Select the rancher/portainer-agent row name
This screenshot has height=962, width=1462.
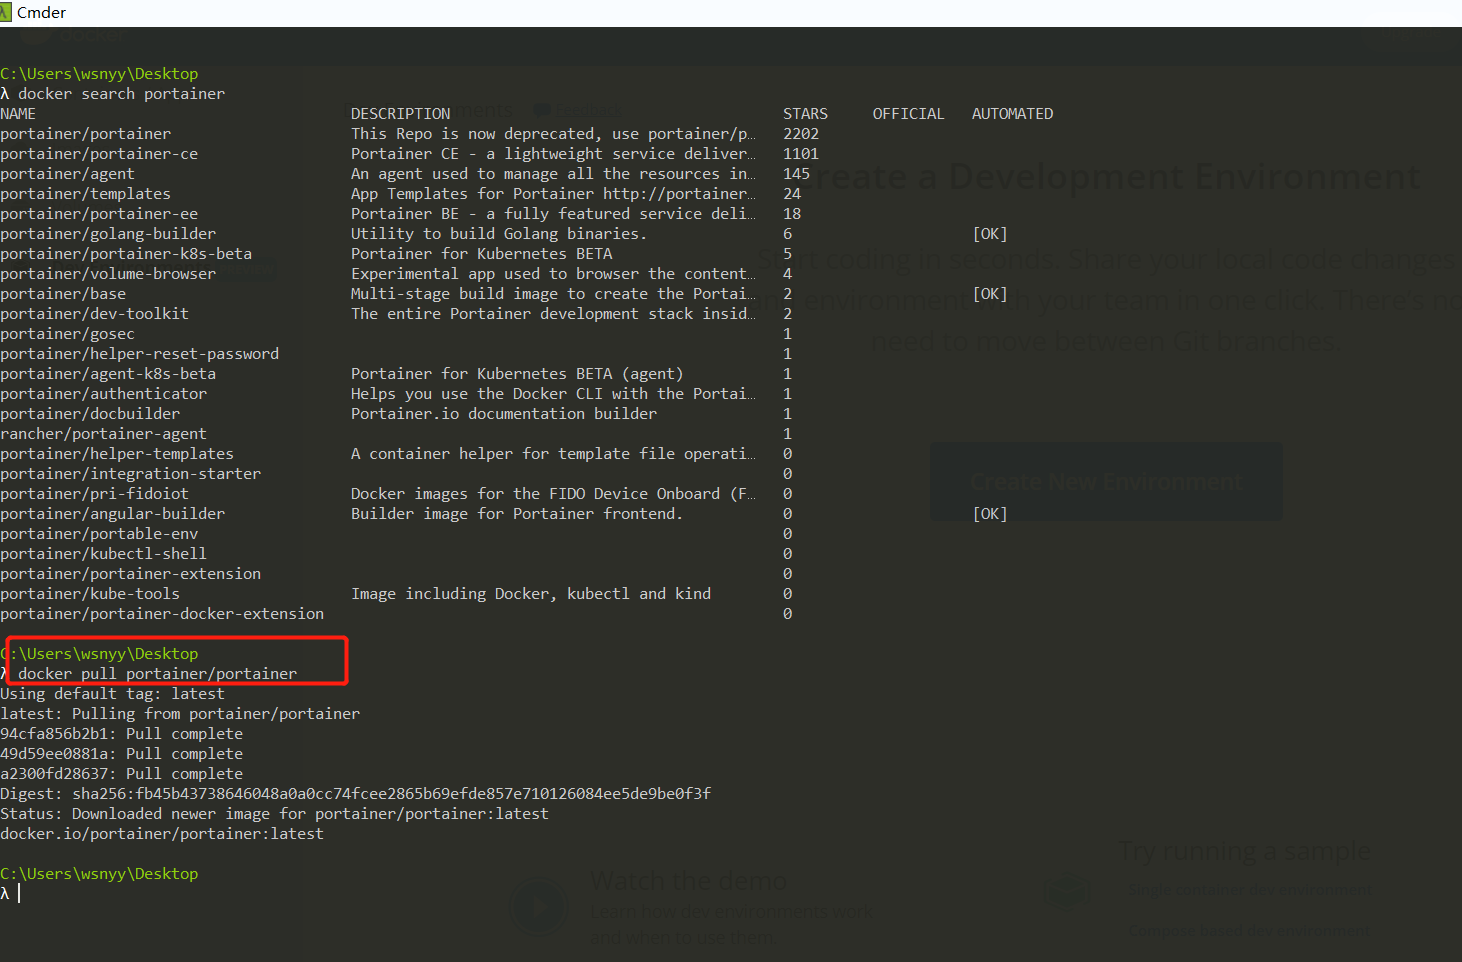coord(103,434)
